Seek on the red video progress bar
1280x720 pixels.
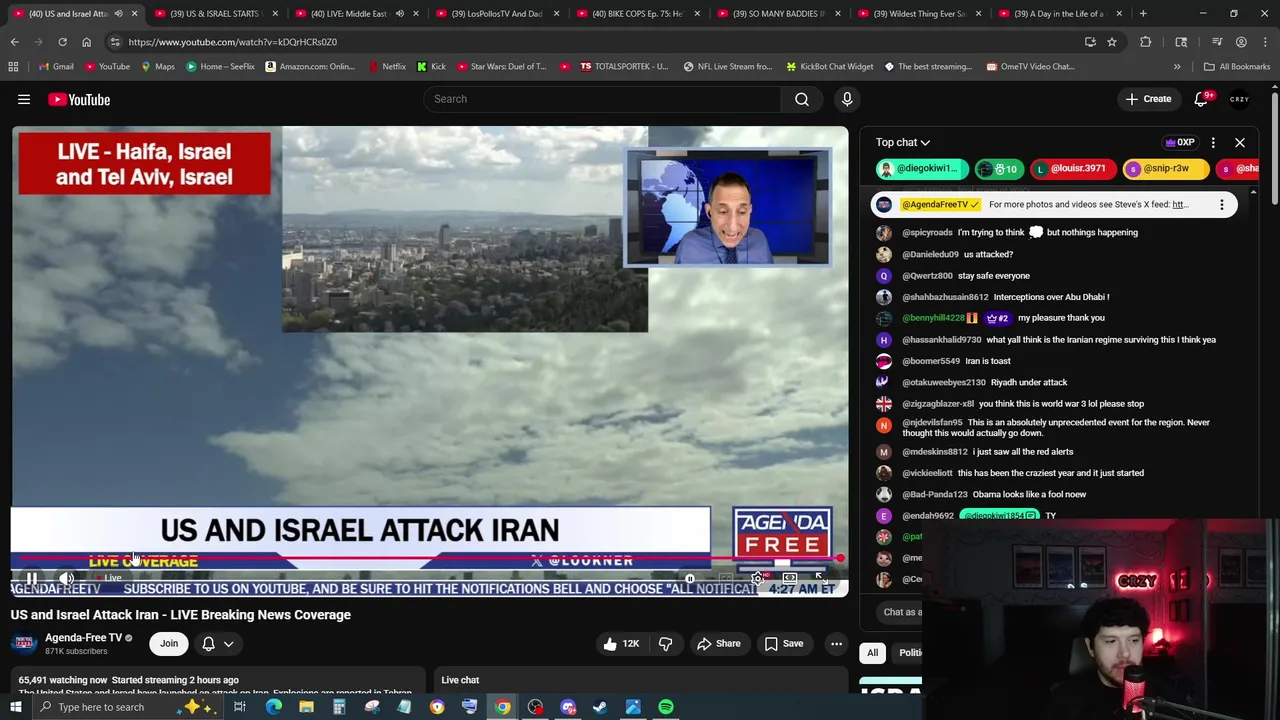coord(428,558)
